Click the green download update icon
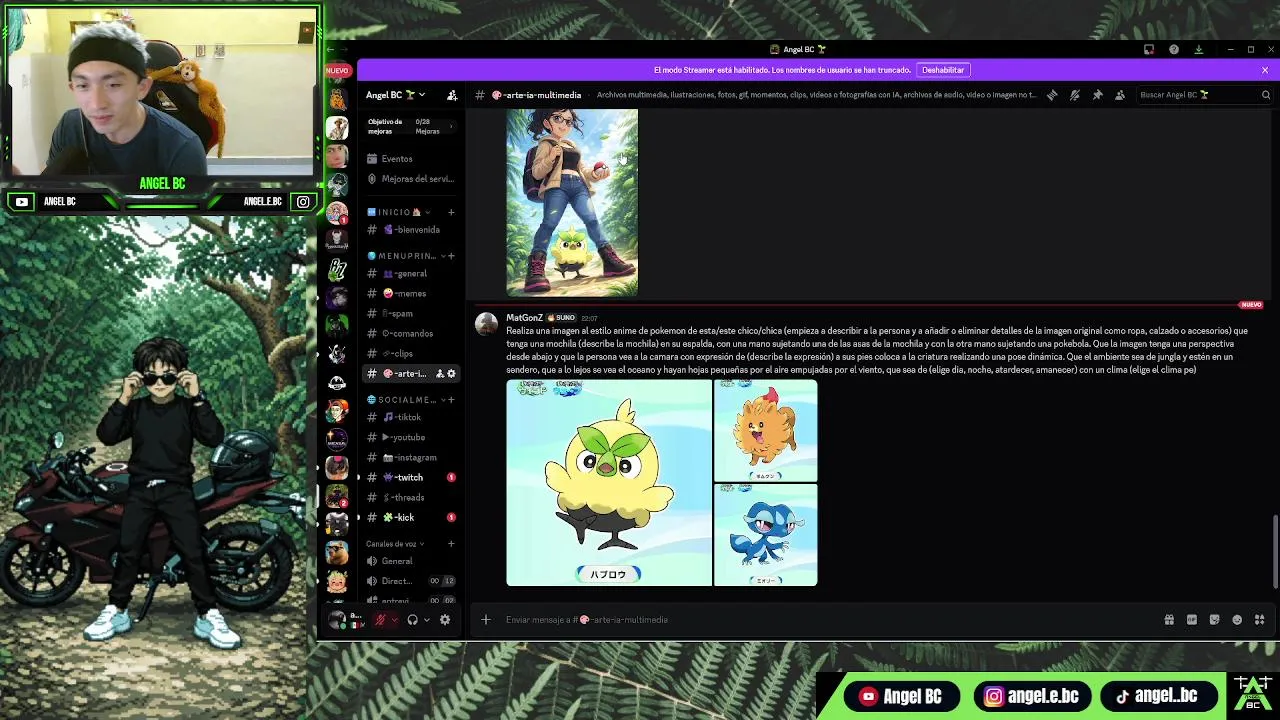Image resolution: width=1280 pixels, height=720 pixels. 1198,49
